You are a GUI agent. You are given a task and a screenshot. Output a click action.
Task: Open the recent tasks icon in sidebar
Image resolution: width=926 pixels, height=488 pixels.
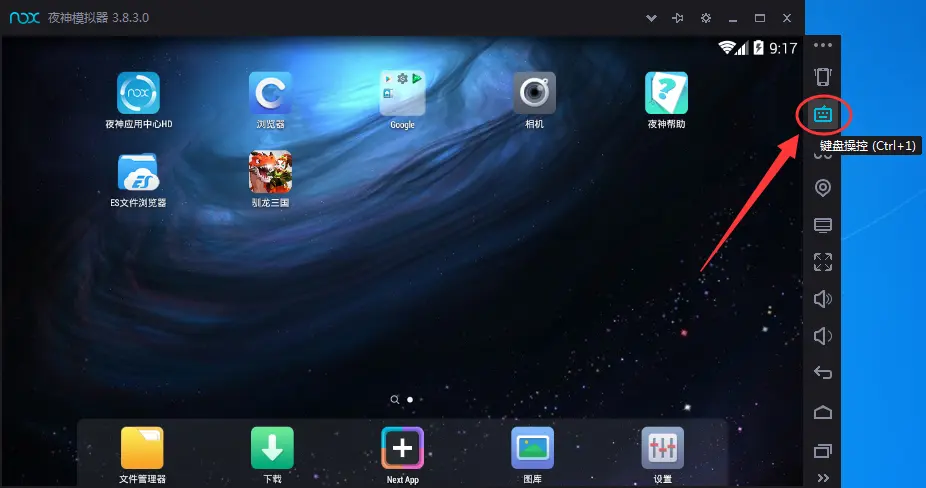(x=823, y=451)
